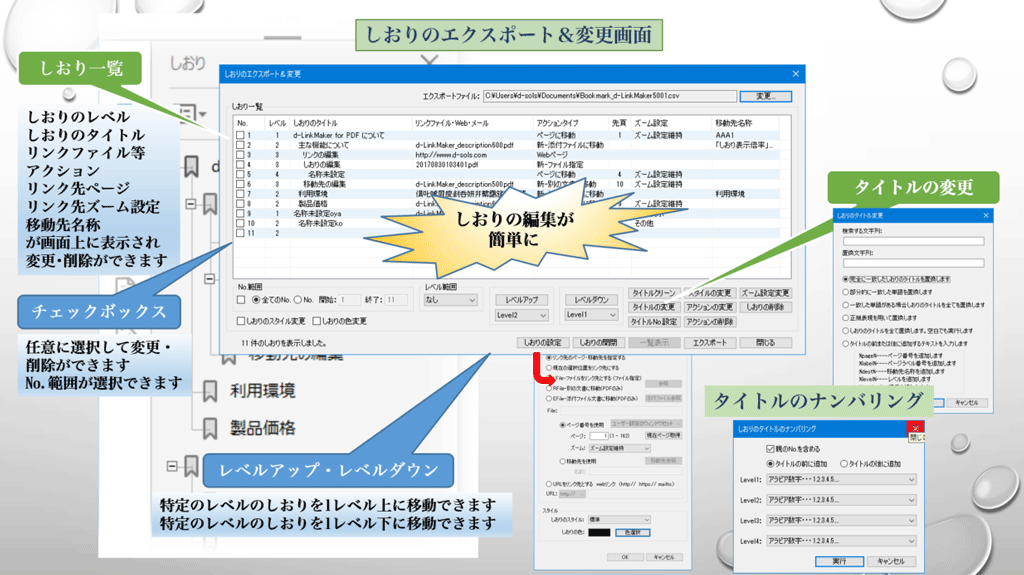Collapse the tree node below 製品価格

coord(174,466)
